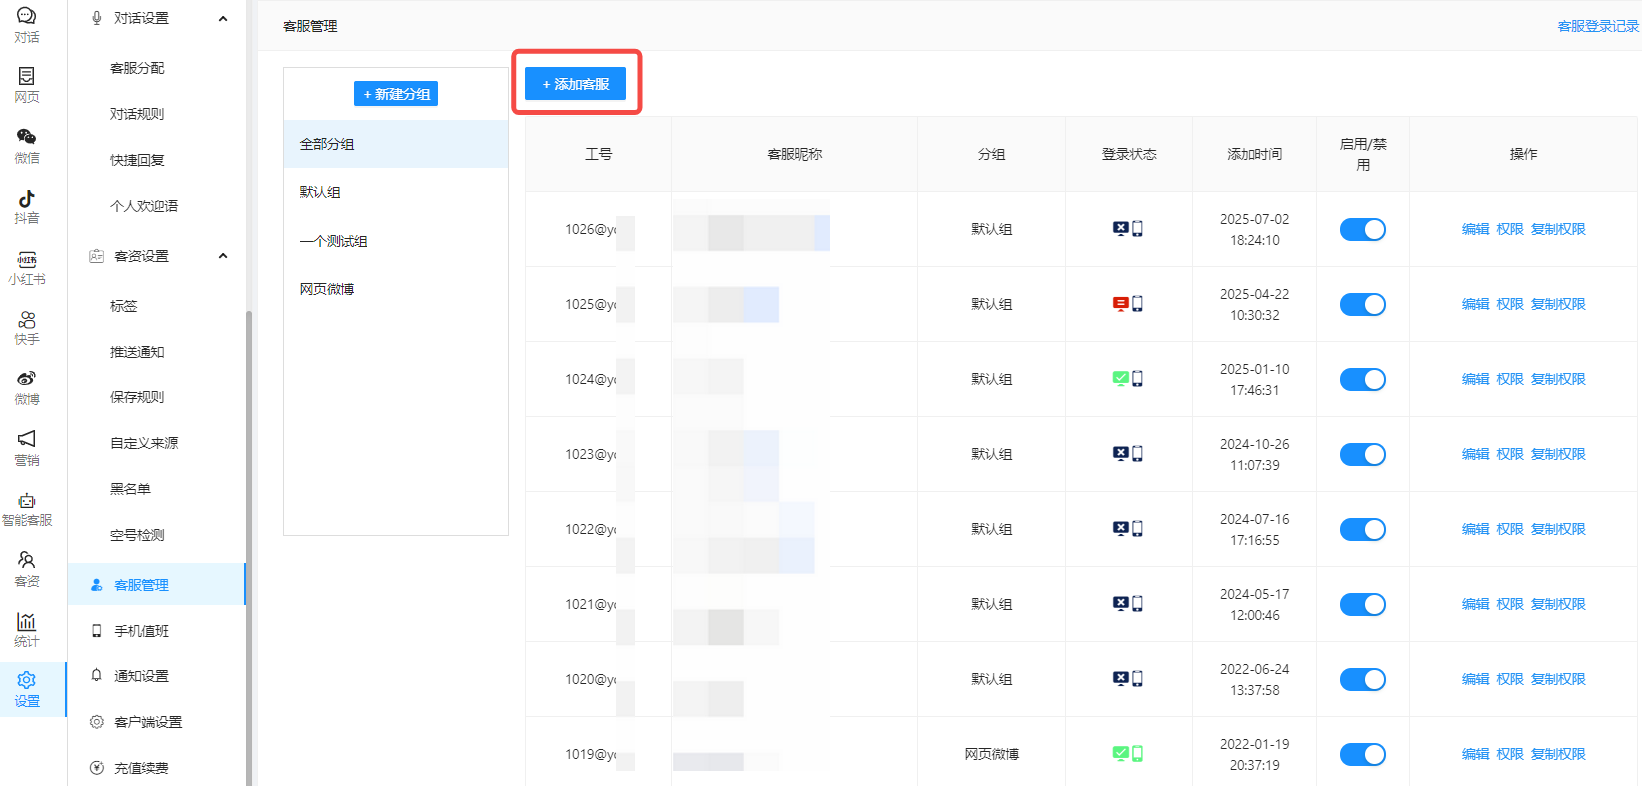Screen dimensions: 1642x786
Task: Turn off the switch for agent 1019
Action: click(x=1362, y=754)
